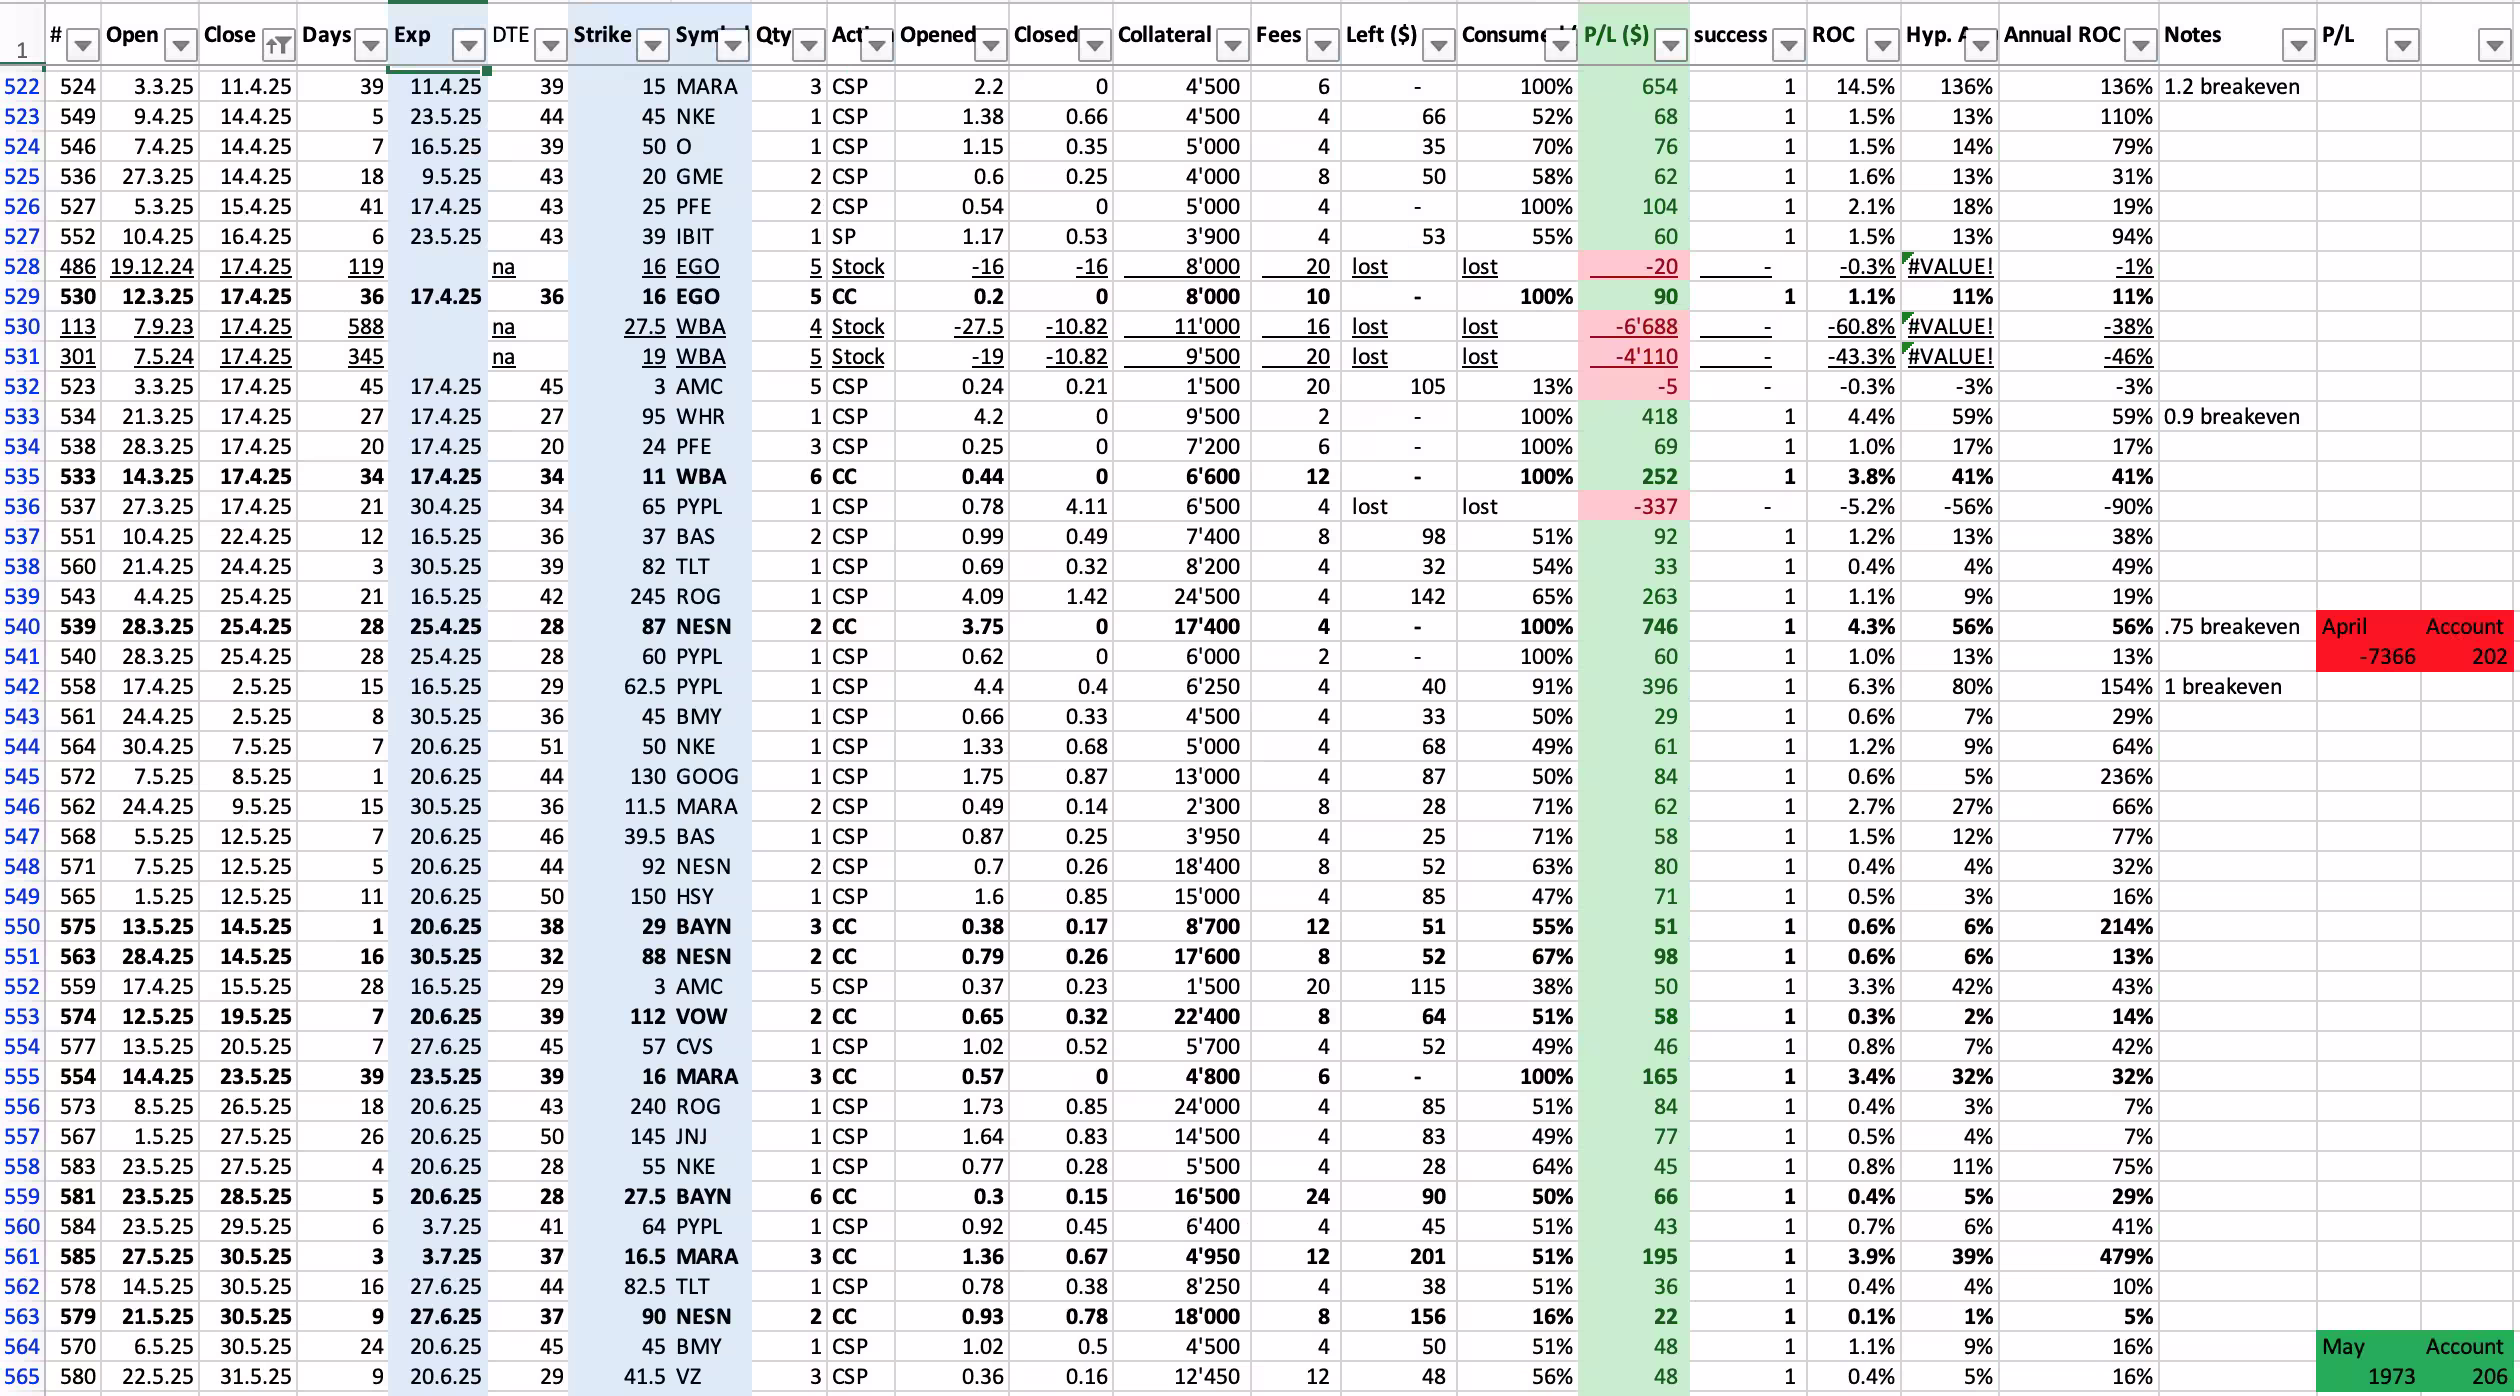Select row header 565
Image resolution: width=2520 pixels, height=1396 pixels.
pos(22,1377)
